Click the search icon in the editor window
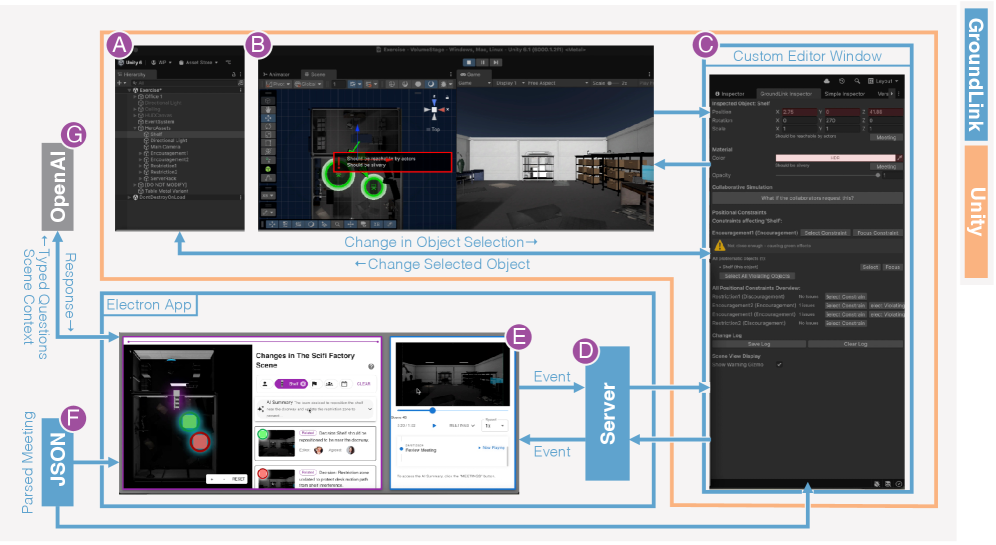The image size is (996, 545). click(x=857, y=81)
